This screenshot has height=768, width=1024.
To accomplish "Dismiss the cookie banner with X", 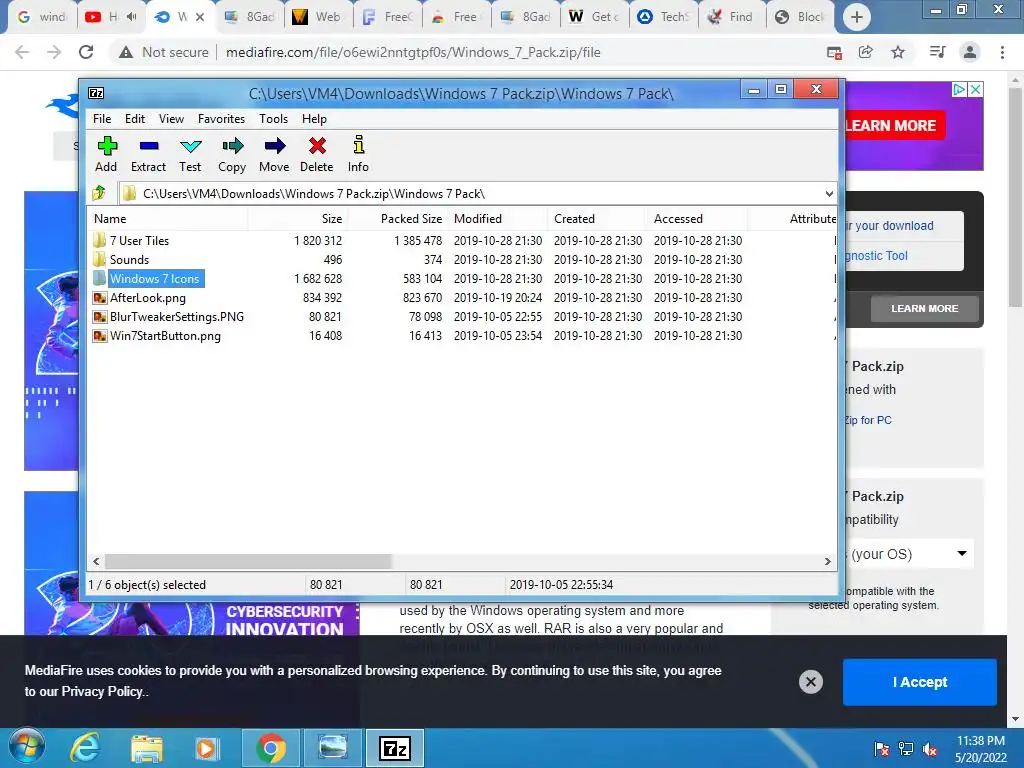I will coord(810,682).
